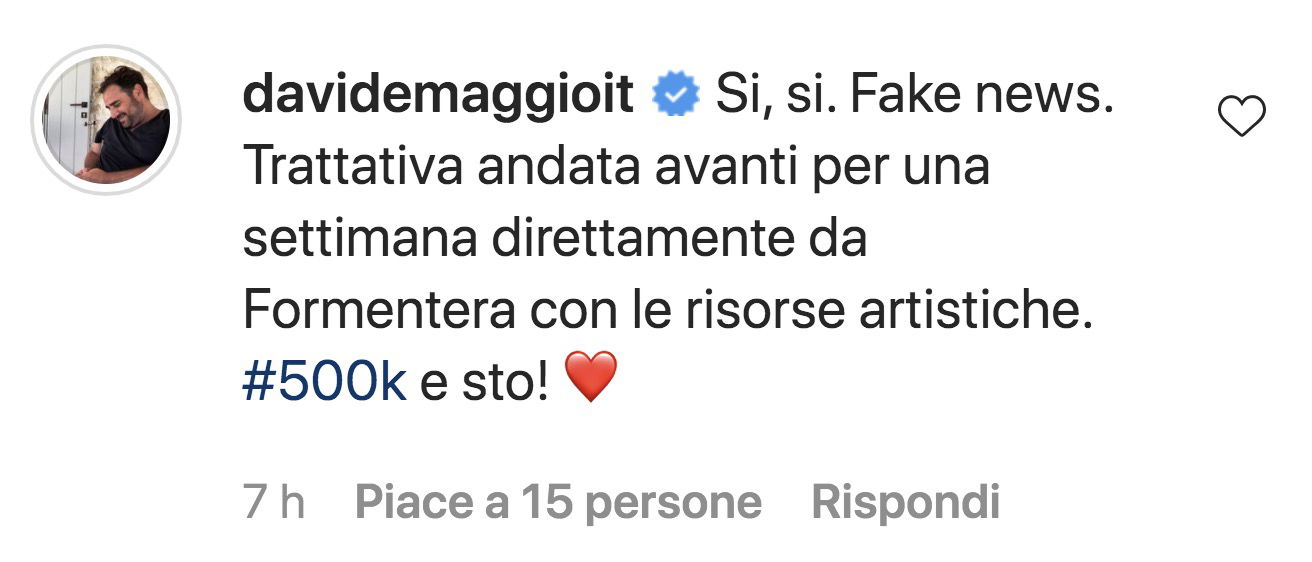Open davidemaggioit's profile picture
Screen dimensions: 1312x562
[x=106, y=119]
